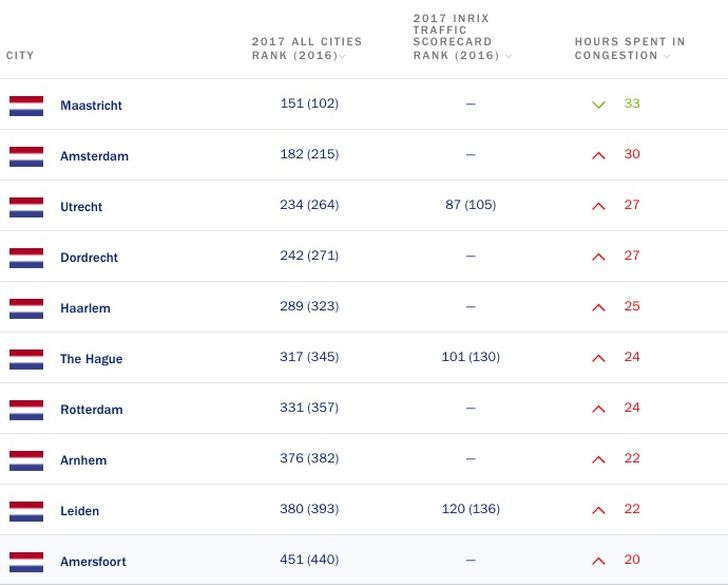Click the flag icon beside Leiden
Viewport: 728px width, 585px height.
click(26, 511)
